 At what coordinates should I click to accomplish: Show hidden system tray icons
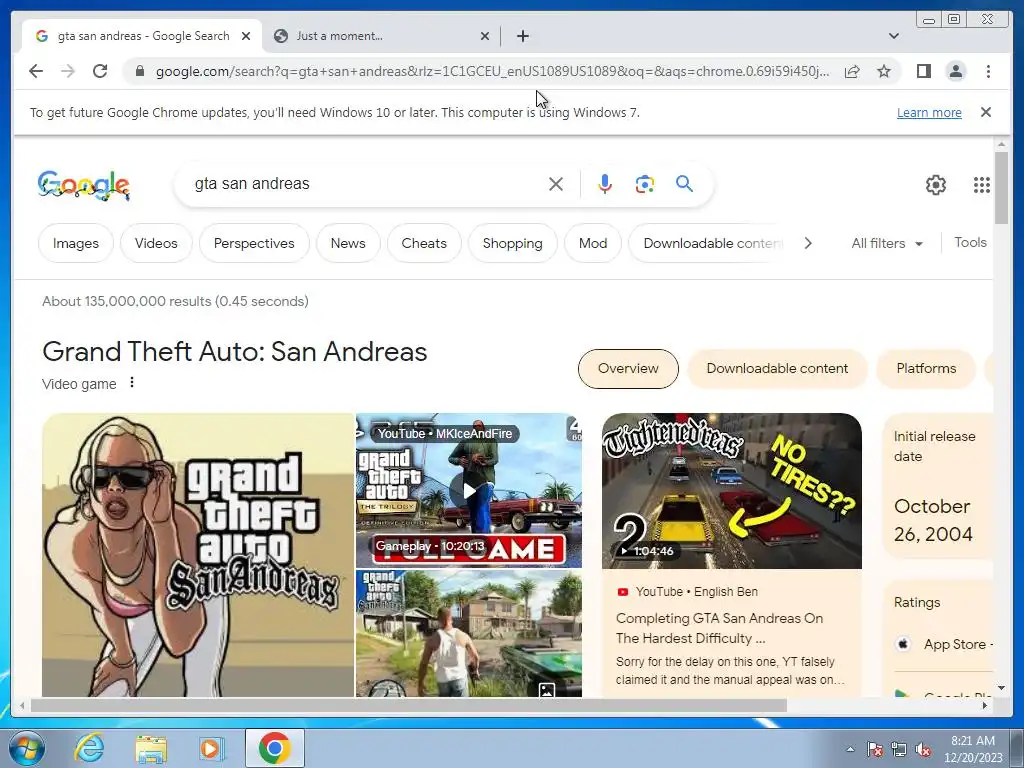click(850, 749)
